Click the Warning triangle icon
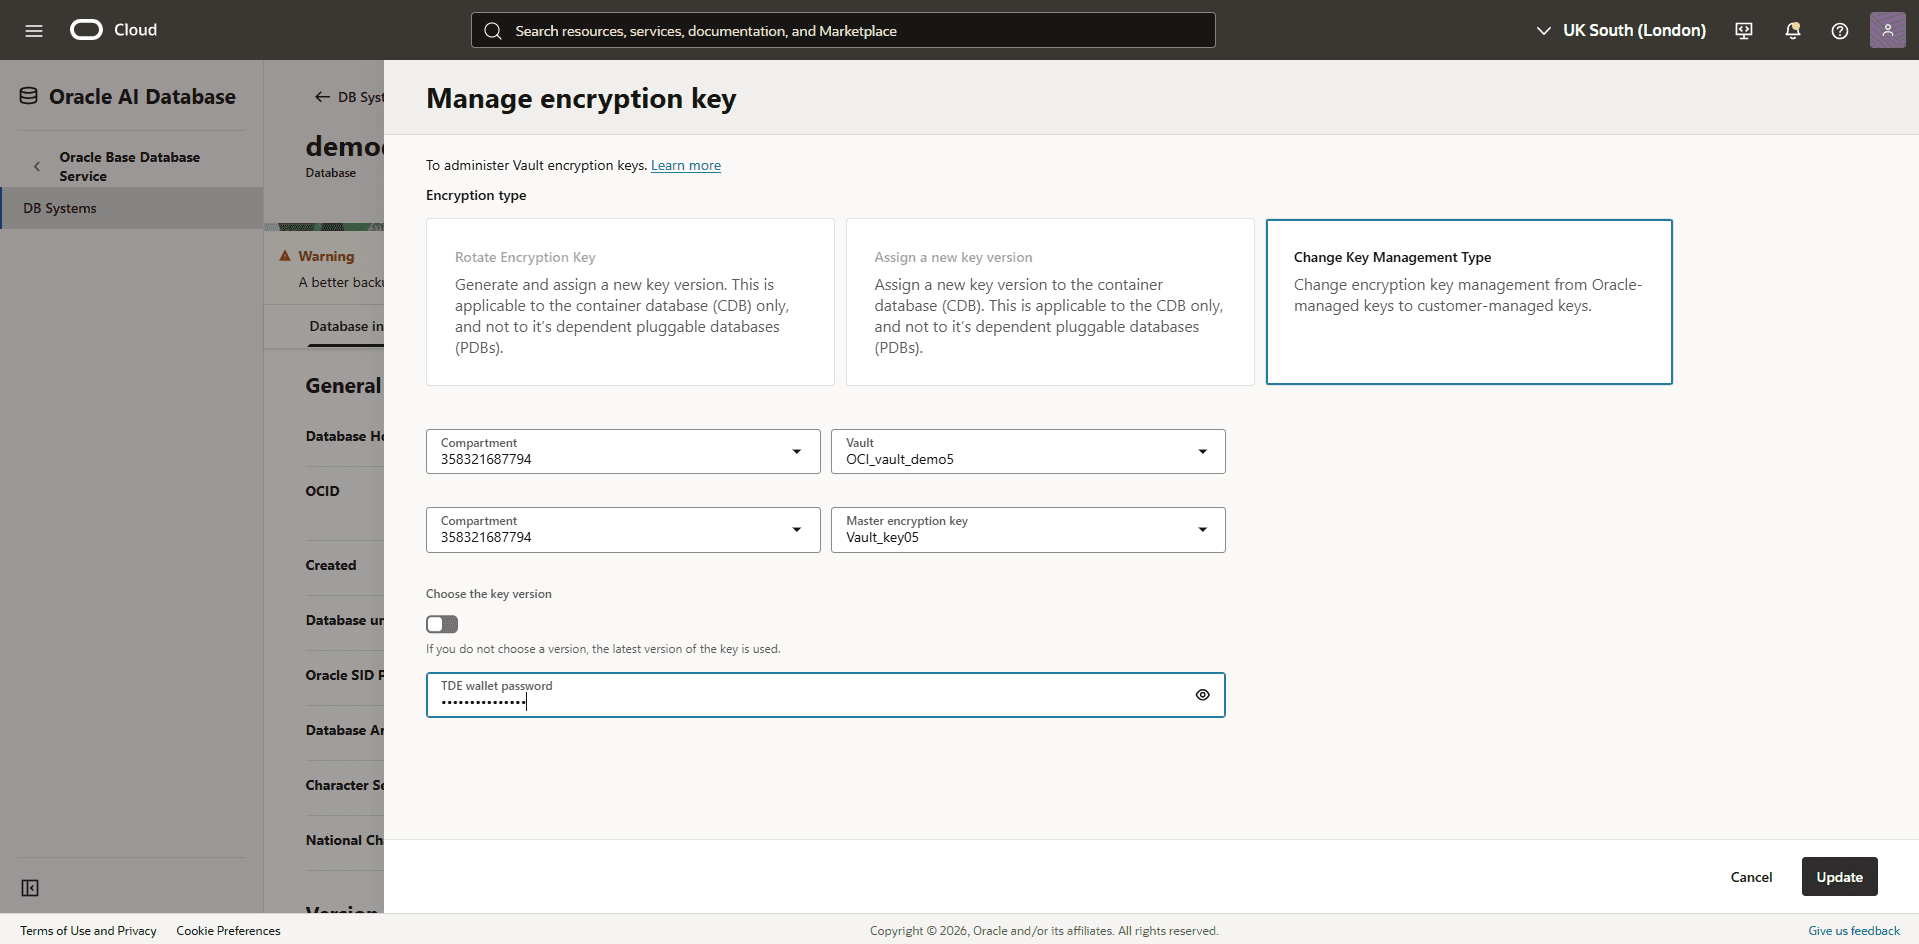Image resolution: width=1919 pixels, height=944 pixels. pos(285,256)
